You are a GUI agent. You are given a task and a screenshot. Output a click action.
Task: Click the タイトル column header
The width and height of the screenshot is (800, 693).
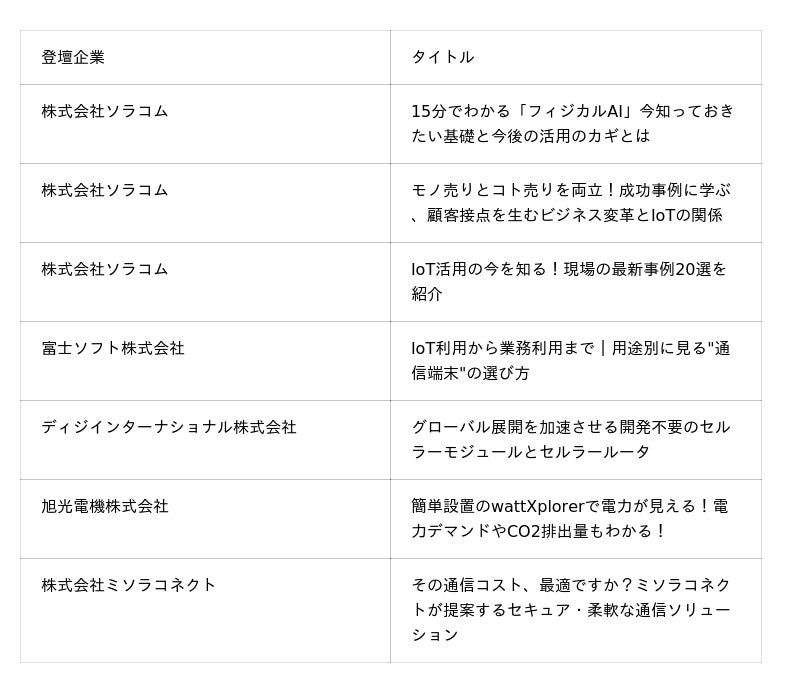pos(442,57)
